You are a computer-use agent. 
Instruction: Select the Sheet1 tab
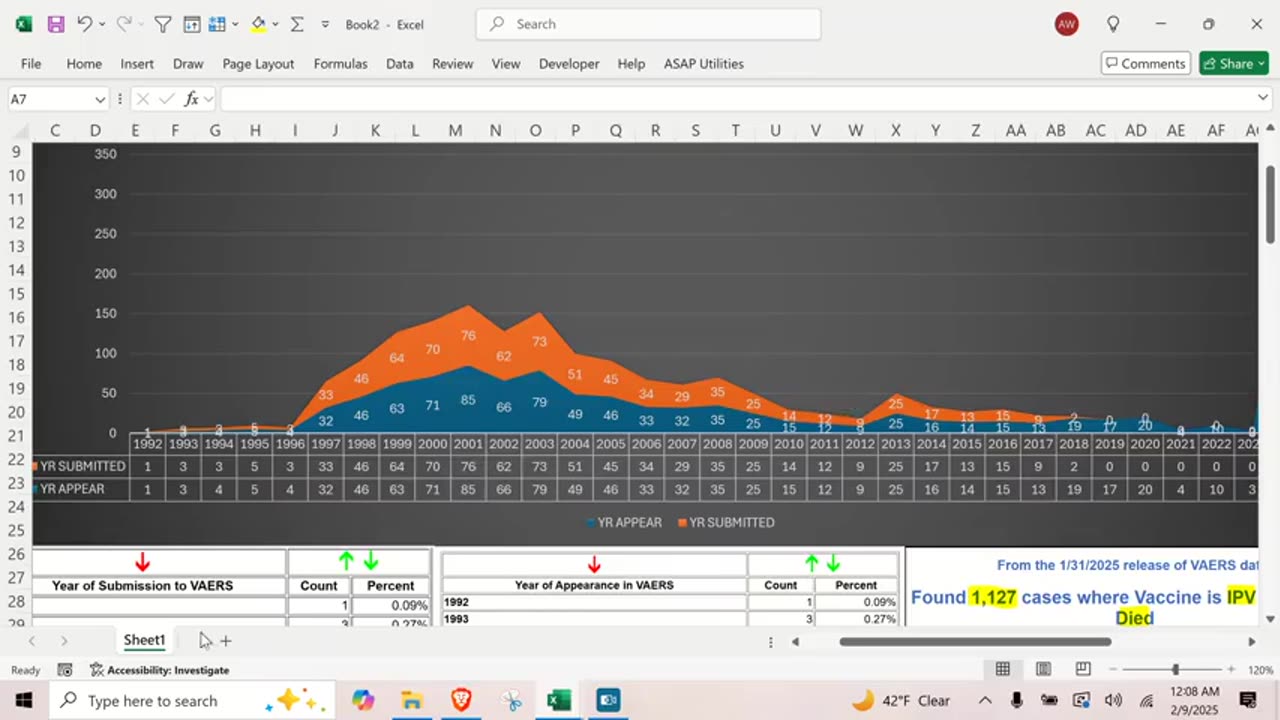pyautogui.click(x=144, y=640)
